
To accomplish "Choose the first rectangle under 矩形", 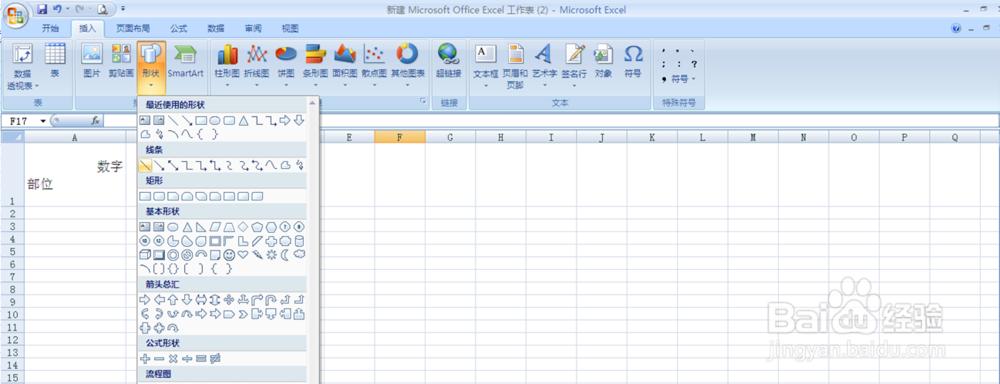I will (145, 196).
